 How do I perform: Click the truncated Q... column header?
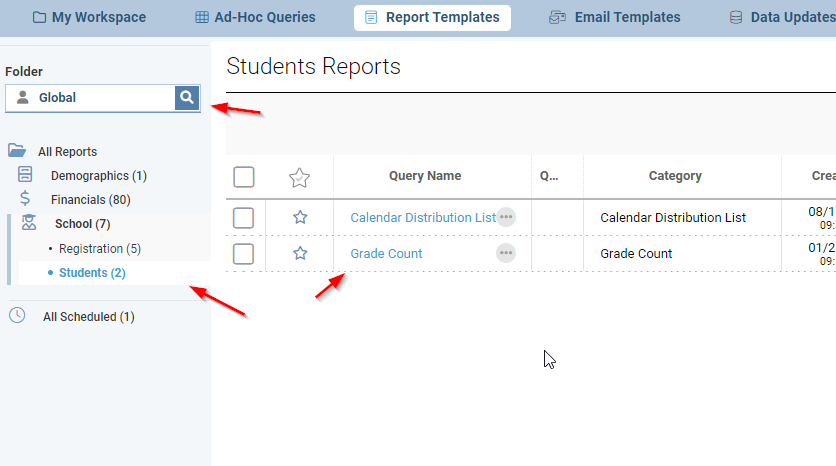click(549, 176)
